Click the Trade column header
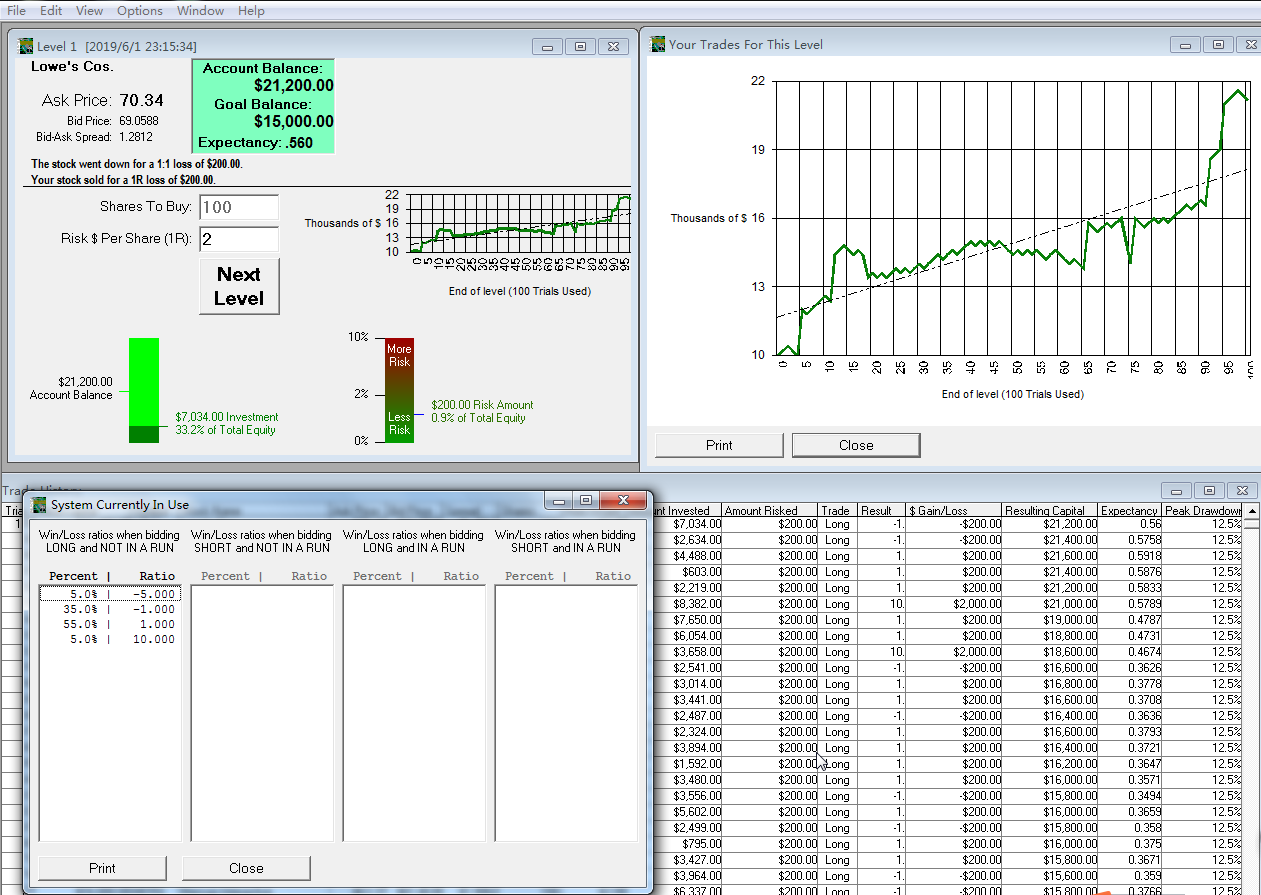1261x895 pixels. pos(837,510)
